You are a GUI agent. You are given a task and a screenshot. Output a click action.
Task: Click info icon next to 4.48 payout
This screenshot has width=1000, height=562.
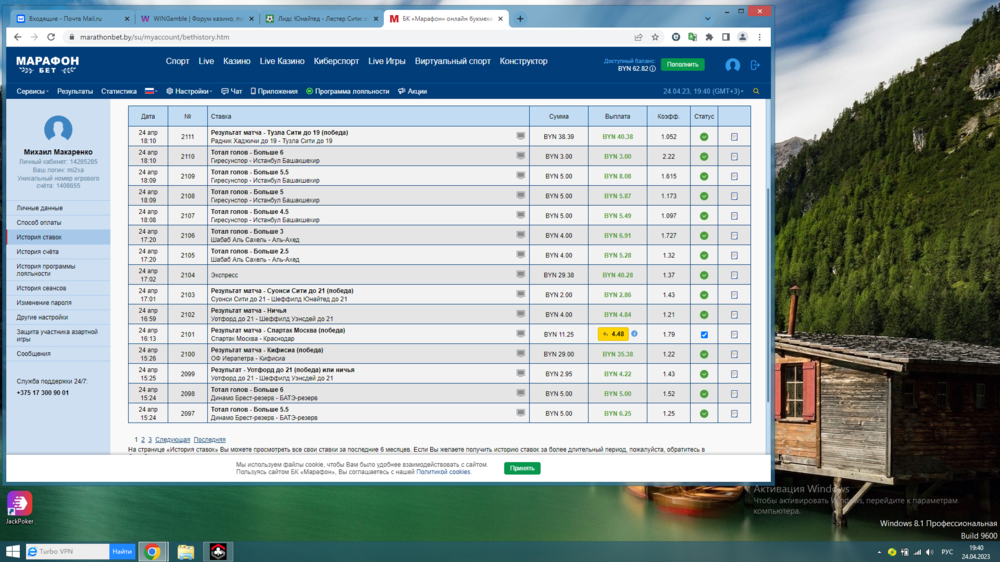coord(634,334)
